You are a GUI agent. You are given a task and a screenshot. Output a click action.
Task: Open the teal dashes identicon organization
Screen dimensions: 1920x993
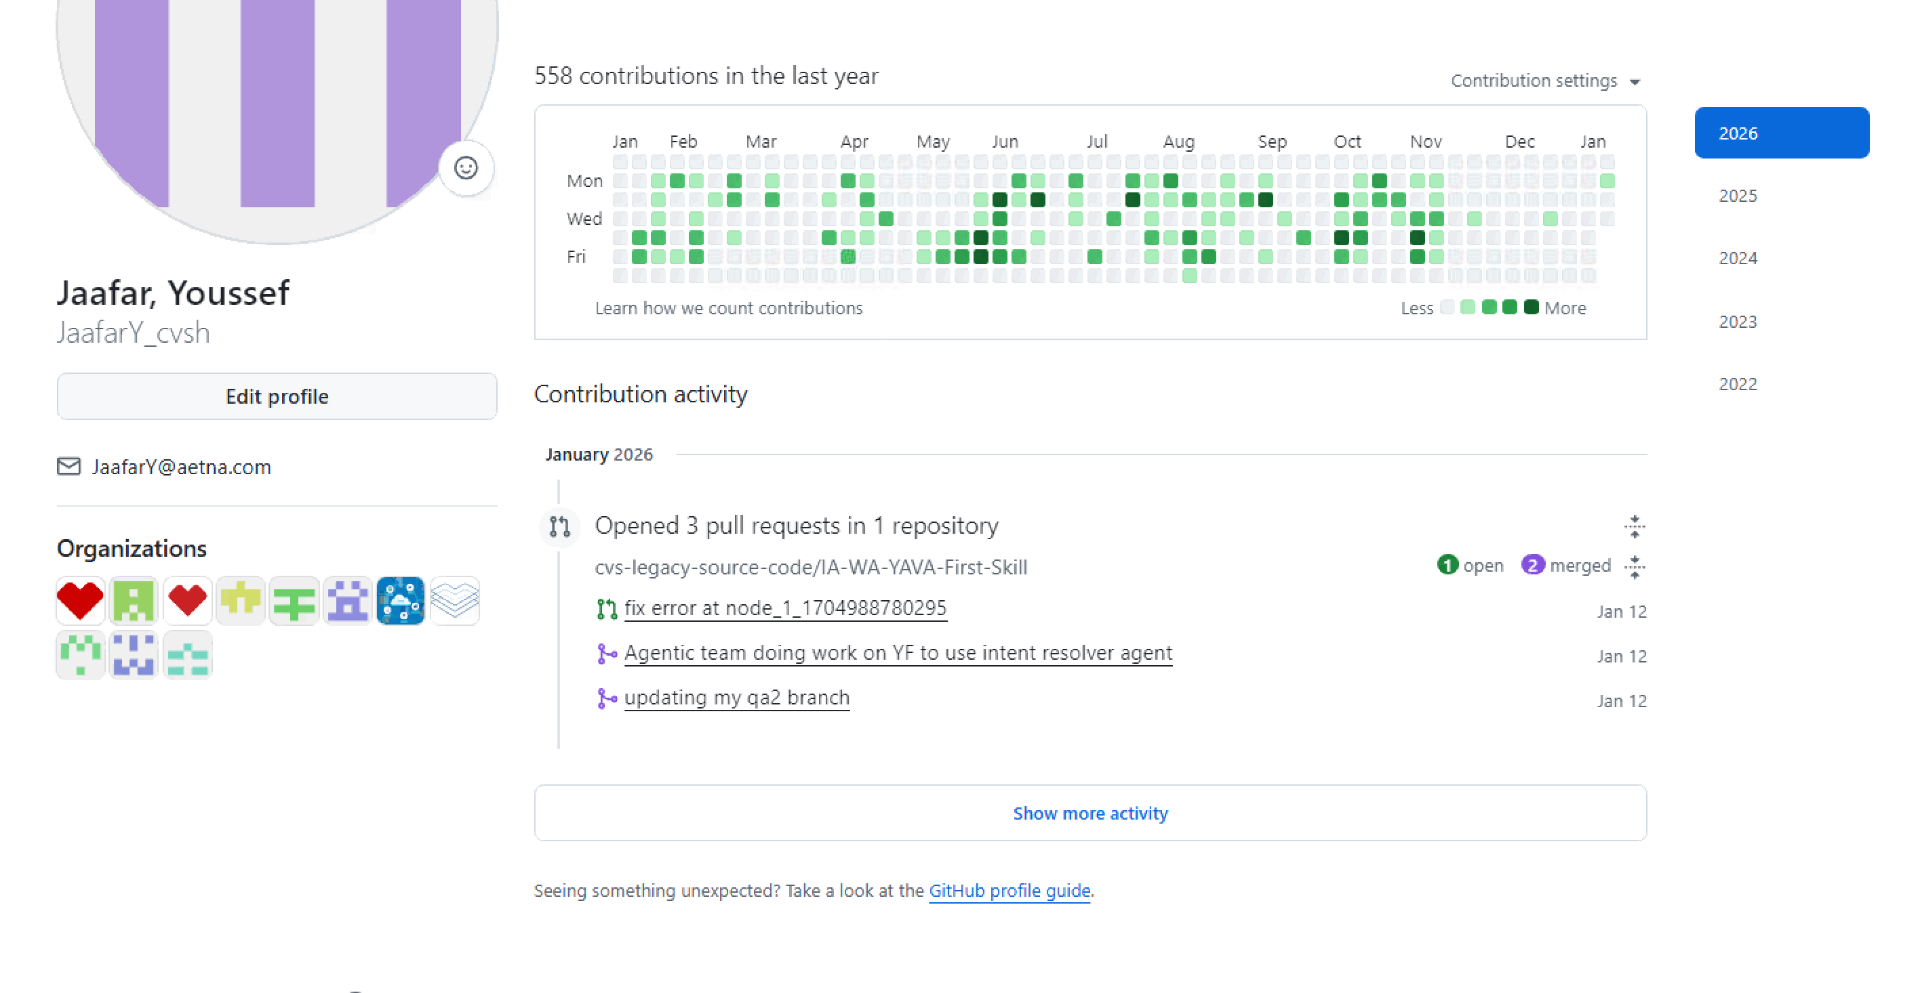click(187, 655)
